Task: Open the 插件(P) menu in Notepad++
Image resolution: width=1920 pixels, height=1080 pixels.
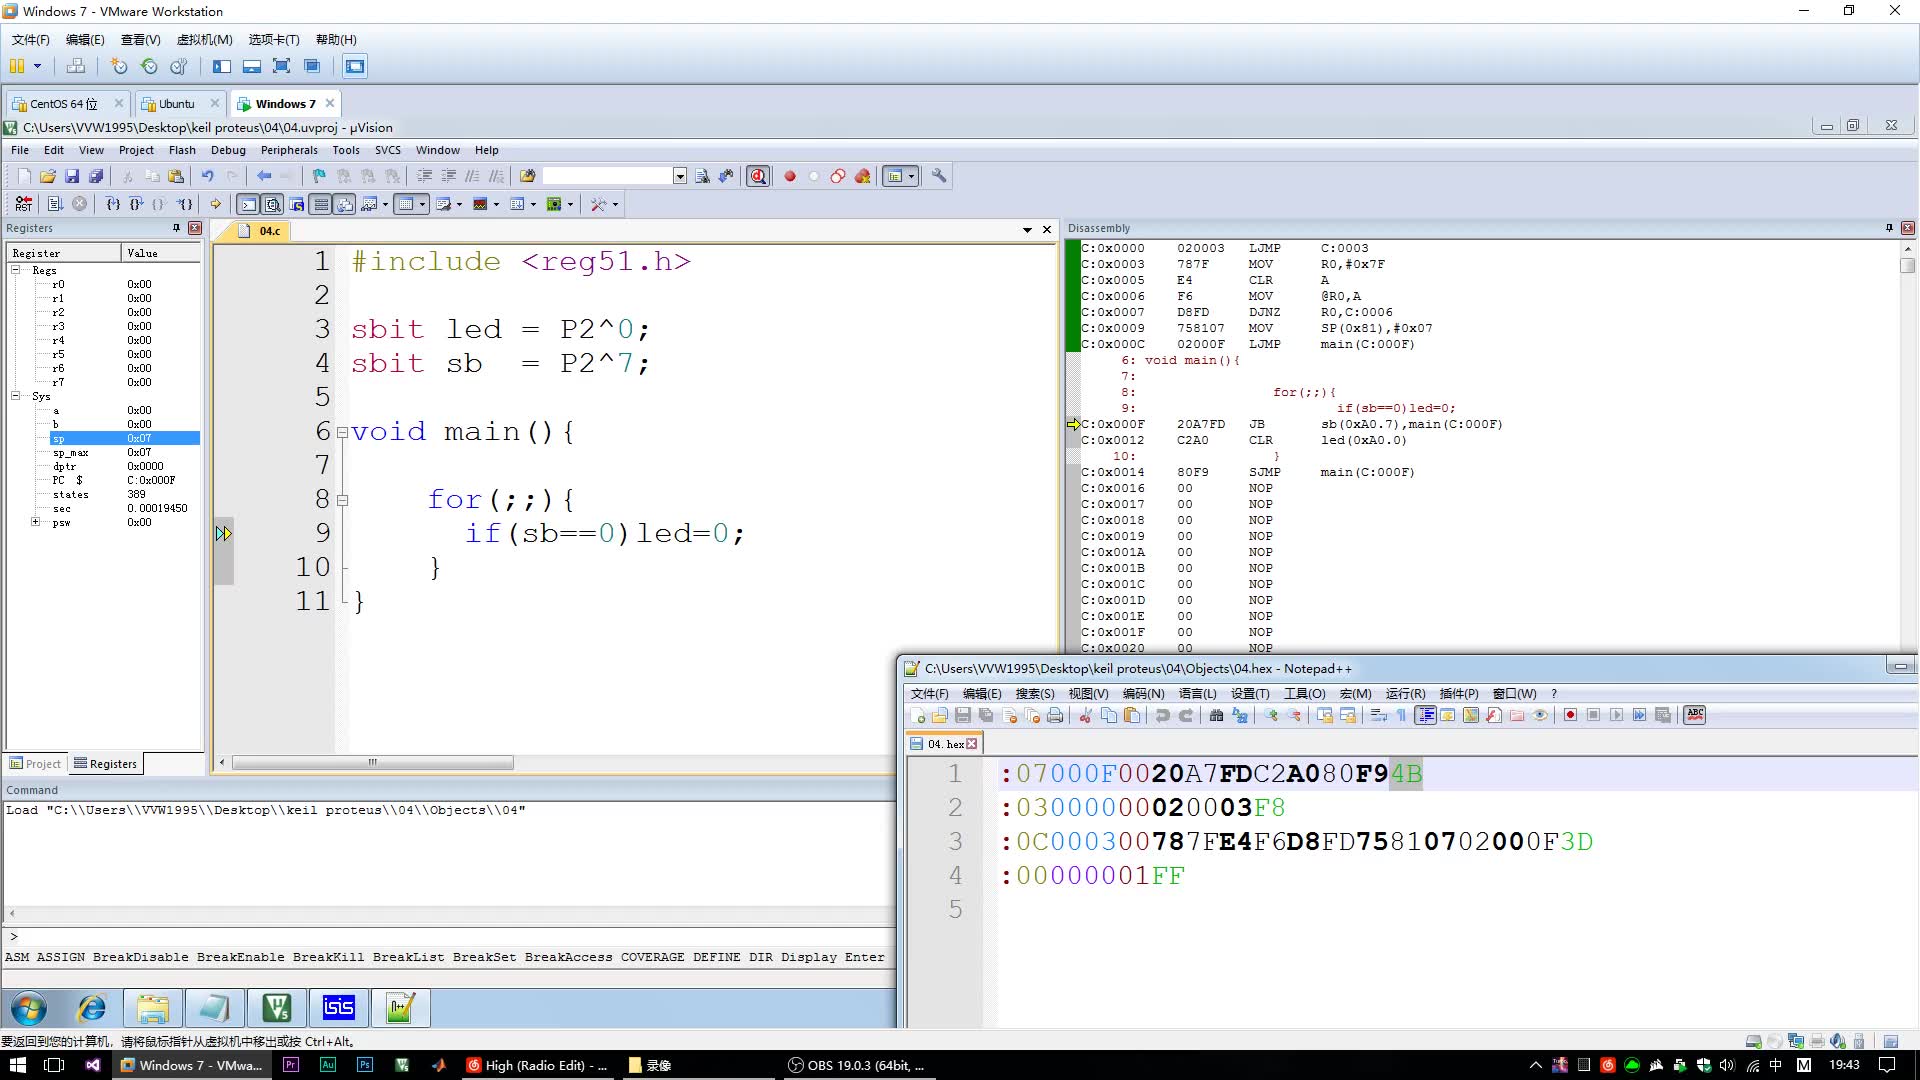Action: 1458,693
